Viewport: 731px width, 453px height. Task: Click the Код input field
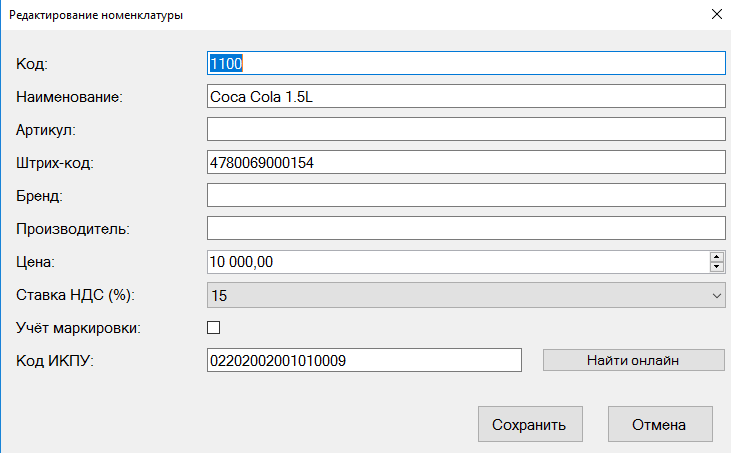[464, 63]
